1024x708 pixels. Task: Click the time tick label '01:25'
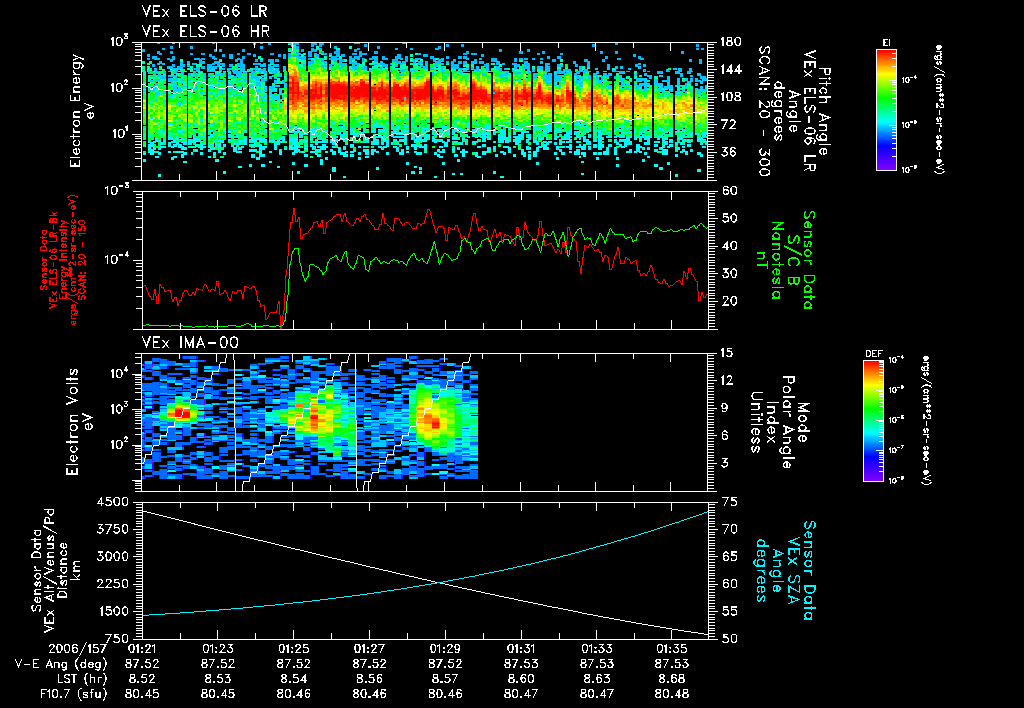293,649
